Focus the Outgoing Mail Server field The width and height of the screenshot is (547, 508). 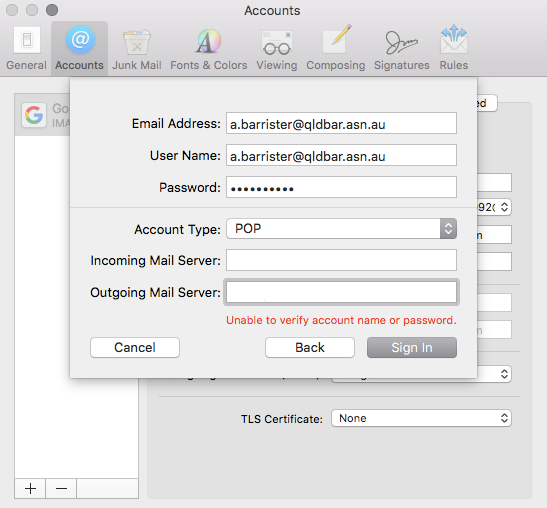[x=341, y=292]
